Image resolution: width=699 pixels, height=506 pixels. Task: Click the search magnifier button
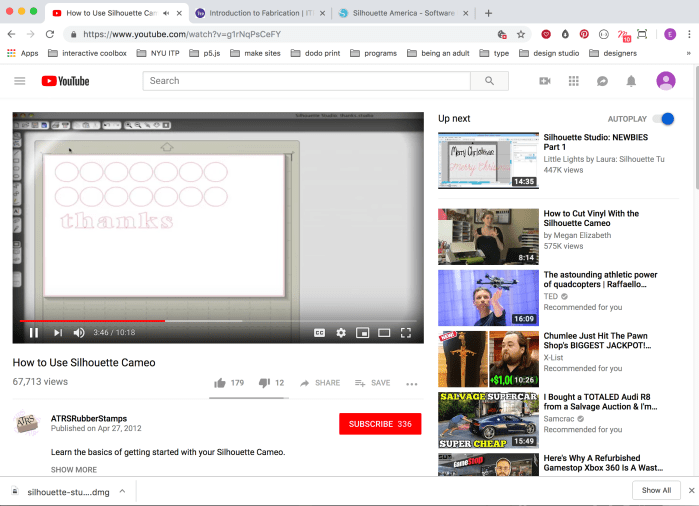[489, 81]
